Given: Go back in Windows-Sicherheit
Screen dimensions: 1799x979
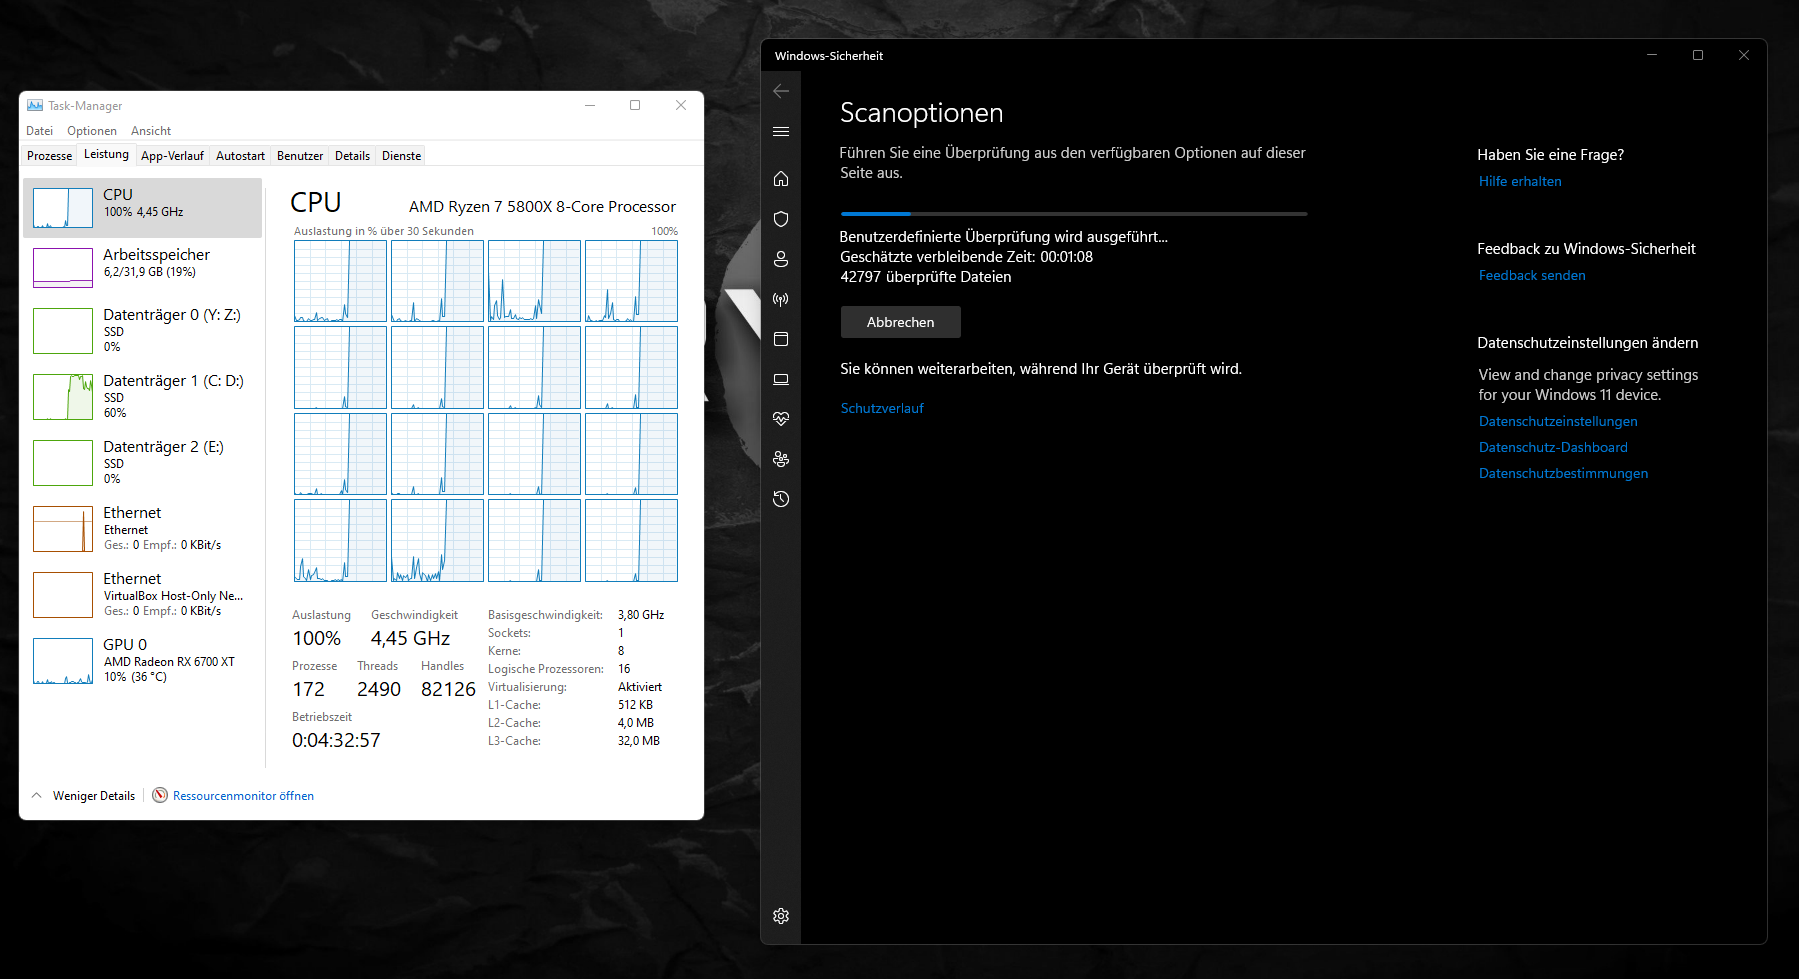Looking at the screenshot, I should tap(781, 91).
